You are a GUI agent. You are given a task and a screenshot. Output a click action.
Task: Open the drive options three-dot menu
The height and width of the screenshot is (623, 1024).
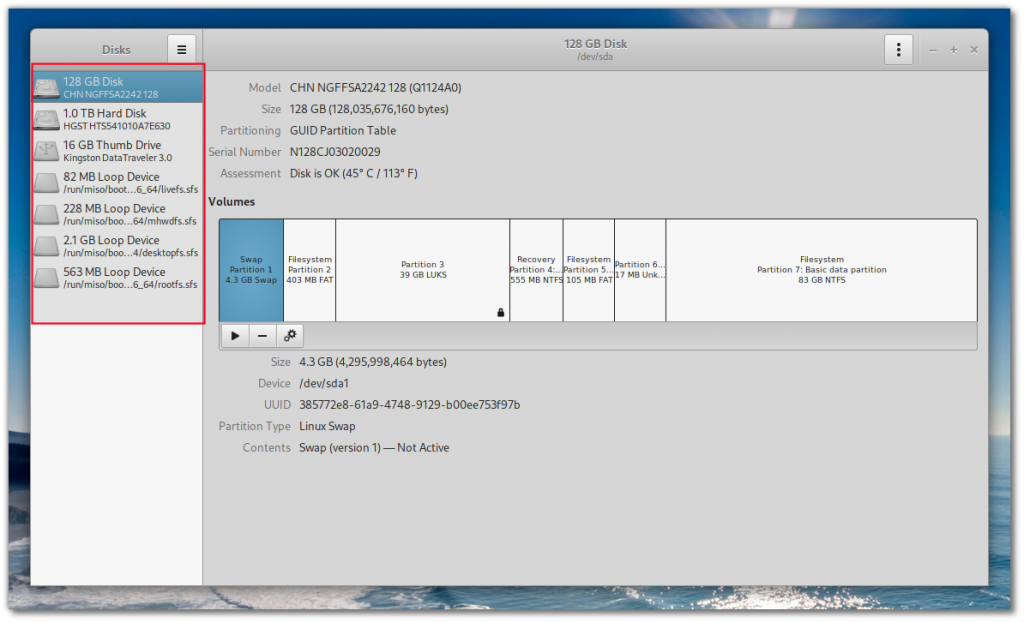pyautogui.click(x=898, y=49)
